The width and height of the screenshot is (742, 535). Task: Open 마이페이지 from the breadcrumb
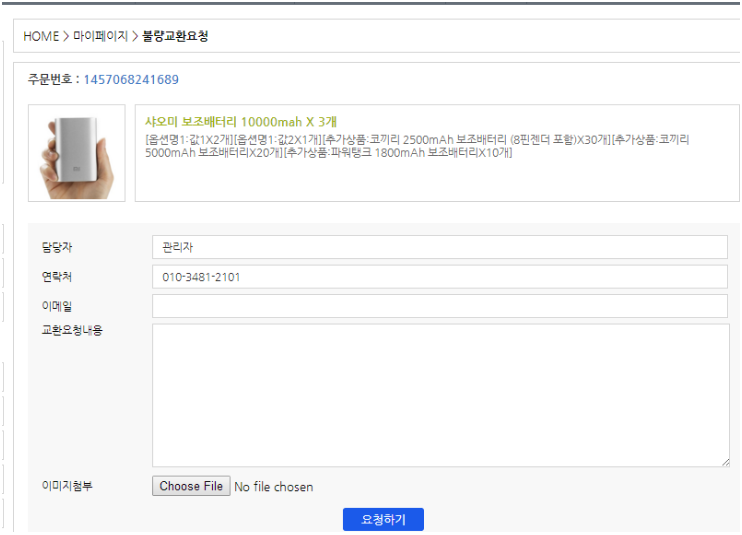(100, 36)
